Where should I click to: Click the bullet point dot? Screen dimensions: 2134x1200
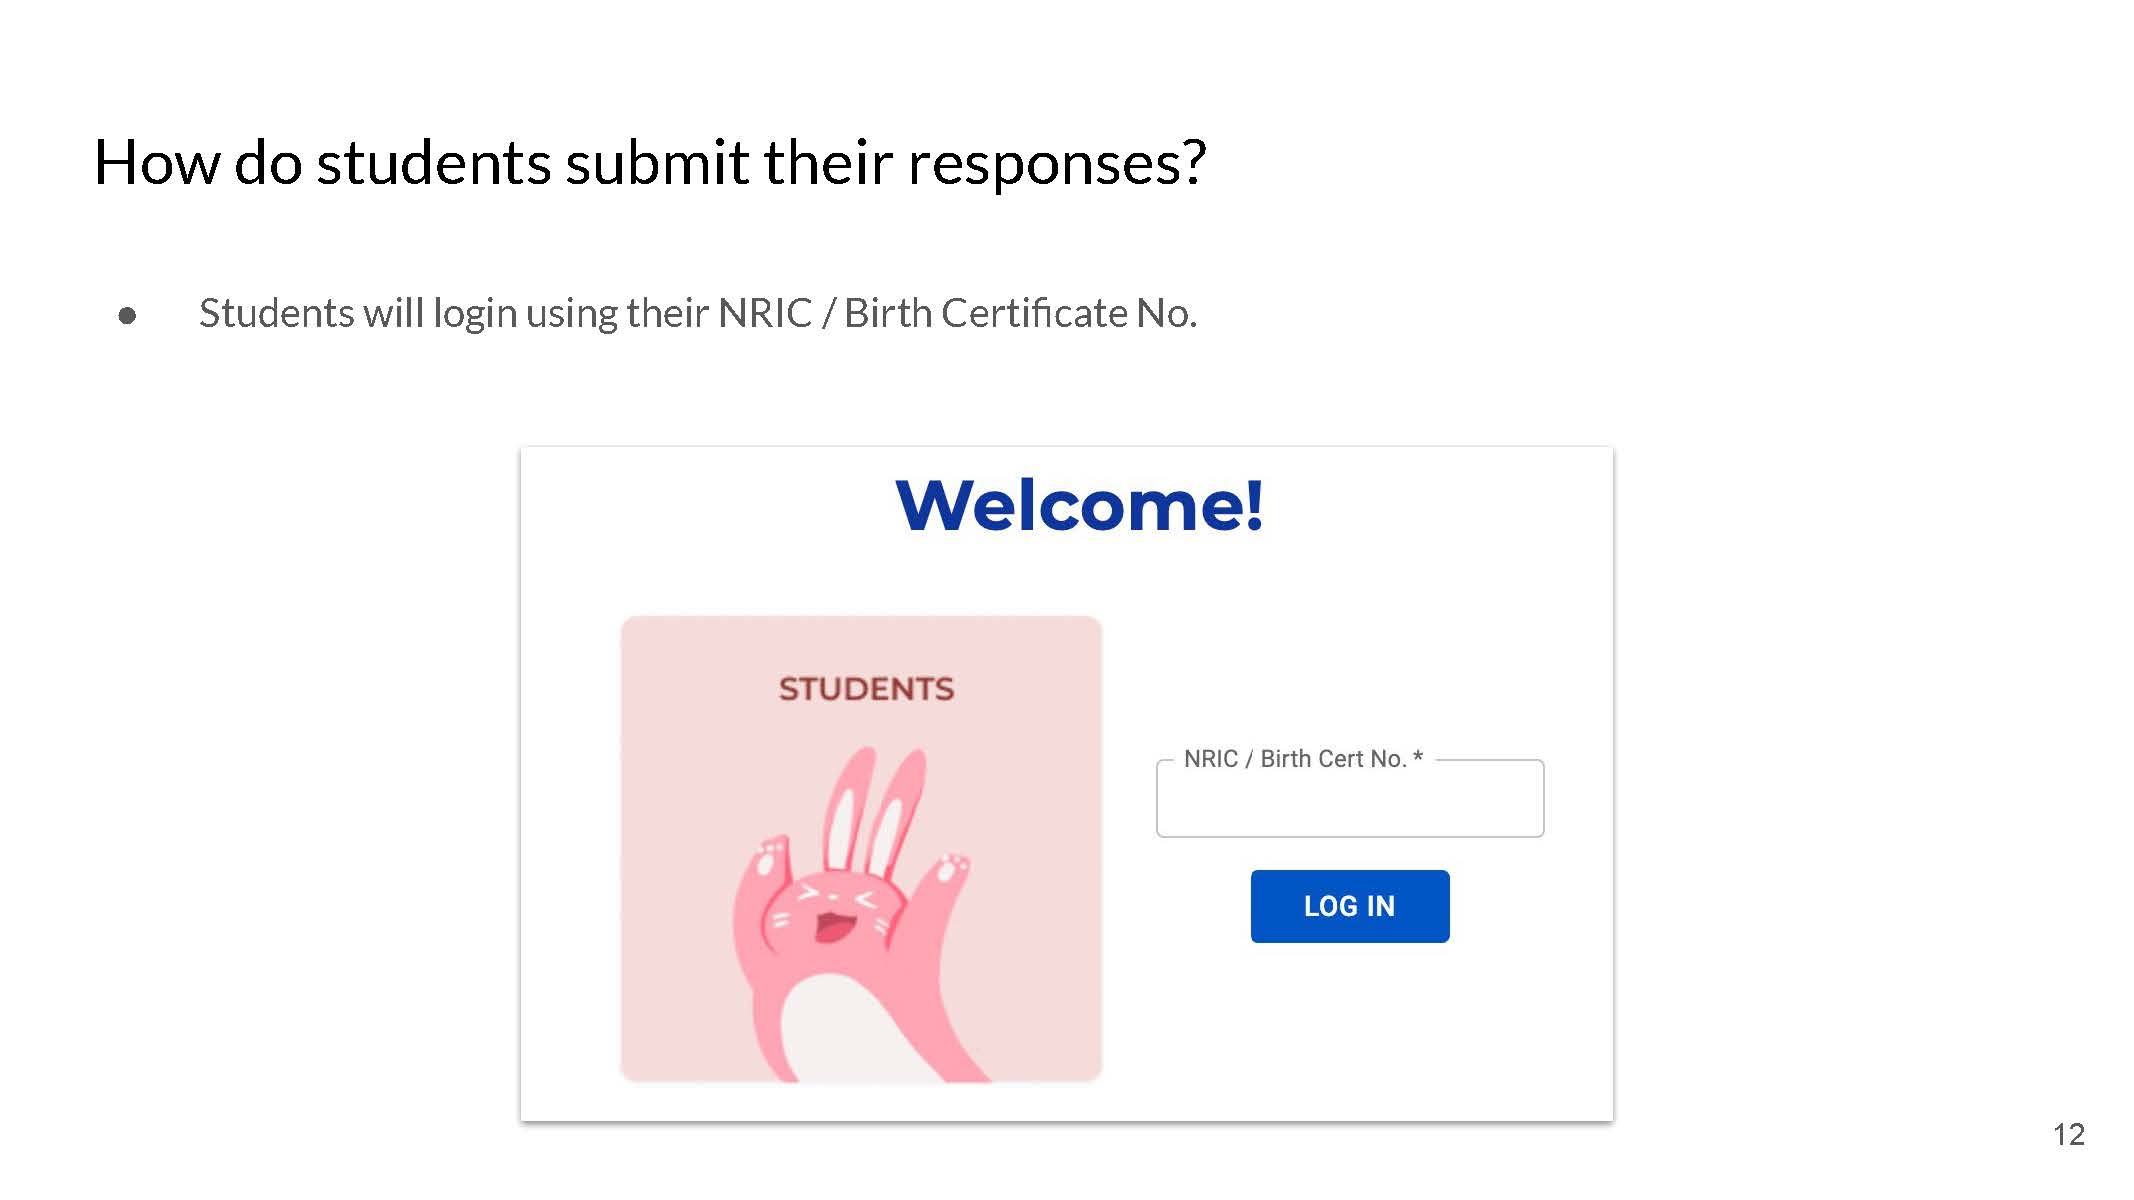pos(127,316)
